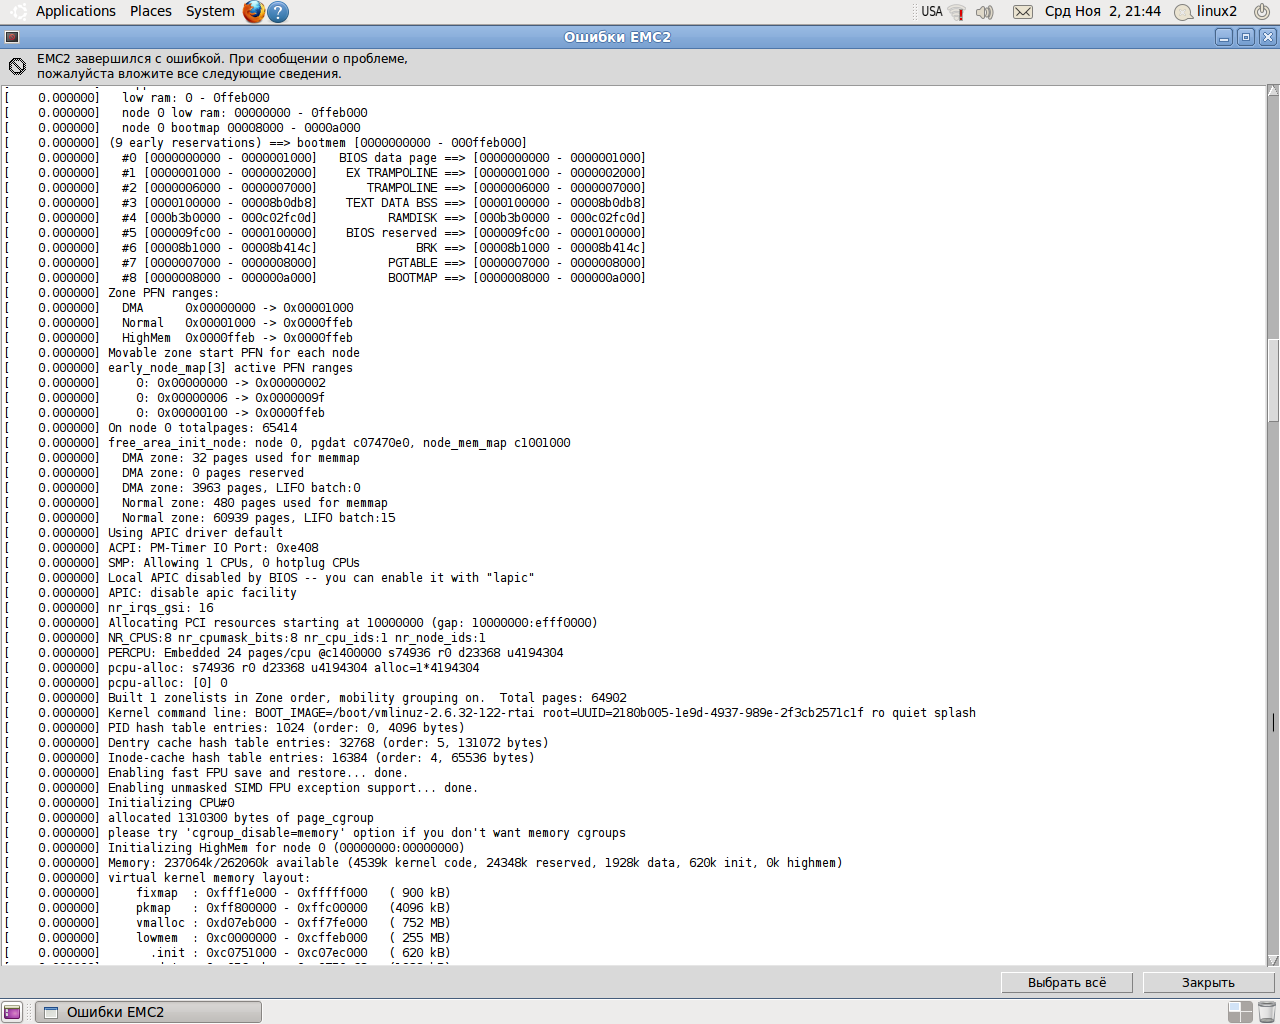The height and width of the screenshot is (1024, 1280).
Task: Click 'Enabling unmasked SIMD FPU exception support' line
Action: (293, 788)
